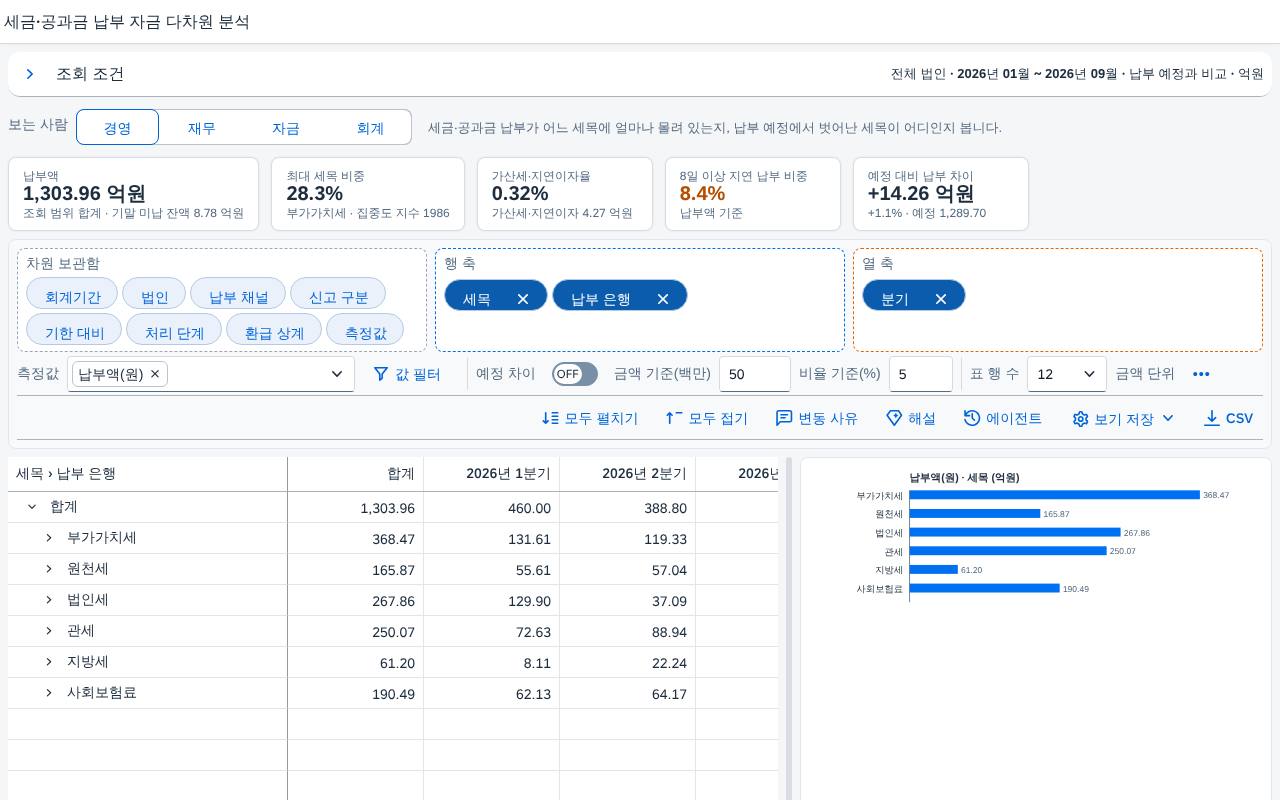Expand the 부가가치세 row
This screenshot has height=800, width=1280.
coord(49,538)
